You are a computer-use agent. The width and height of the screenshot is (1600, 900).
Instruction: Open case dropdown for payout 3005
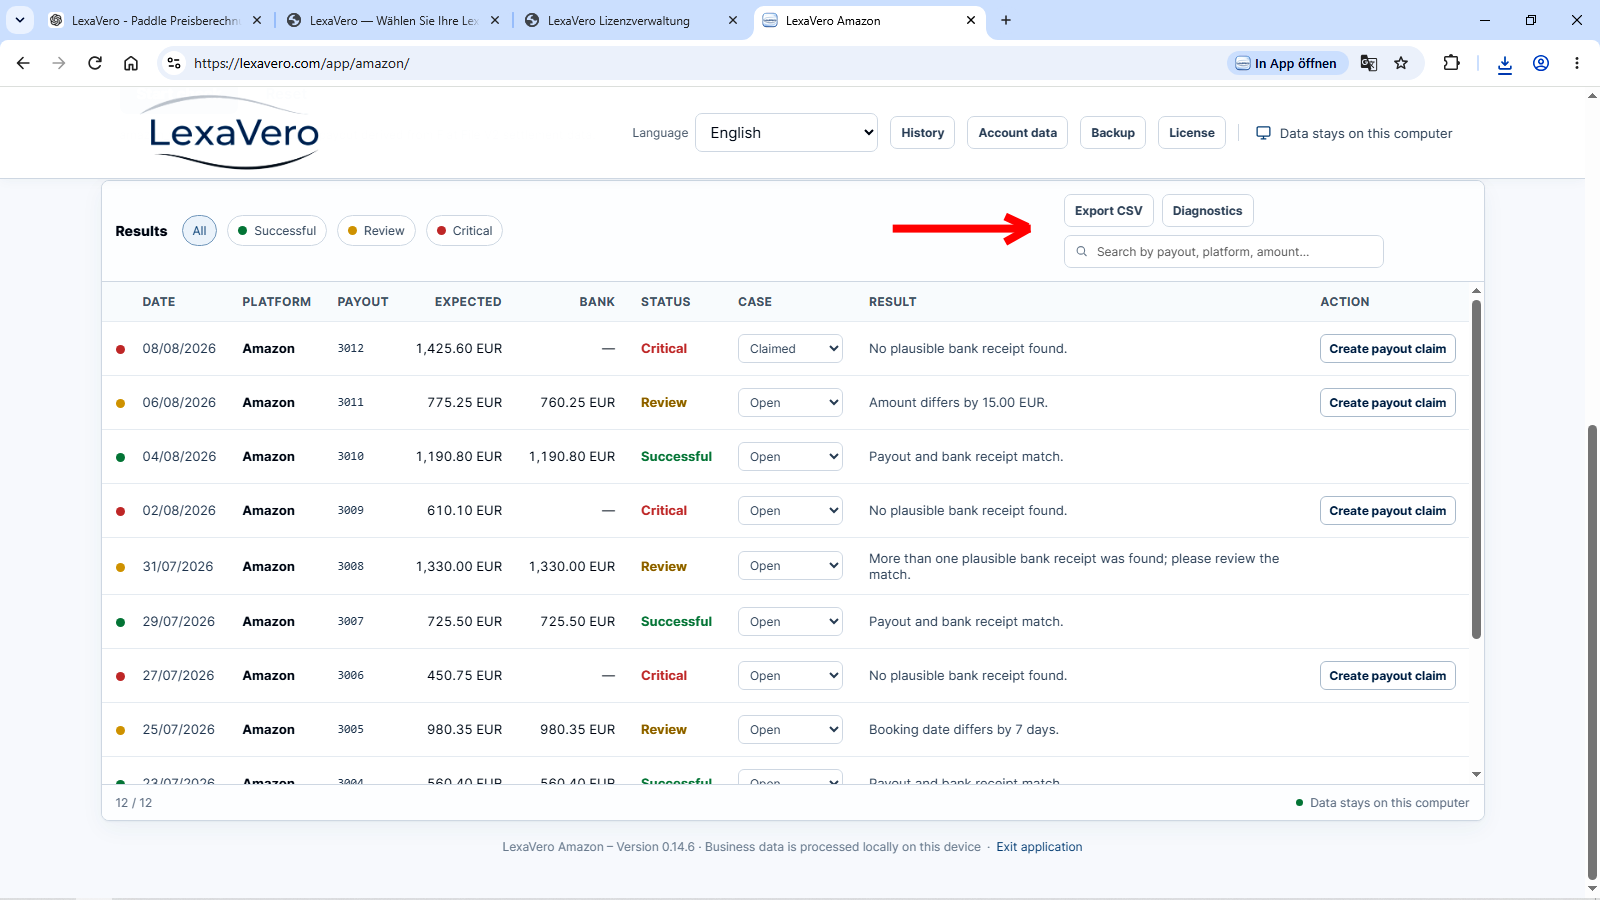tap(791, 730)
